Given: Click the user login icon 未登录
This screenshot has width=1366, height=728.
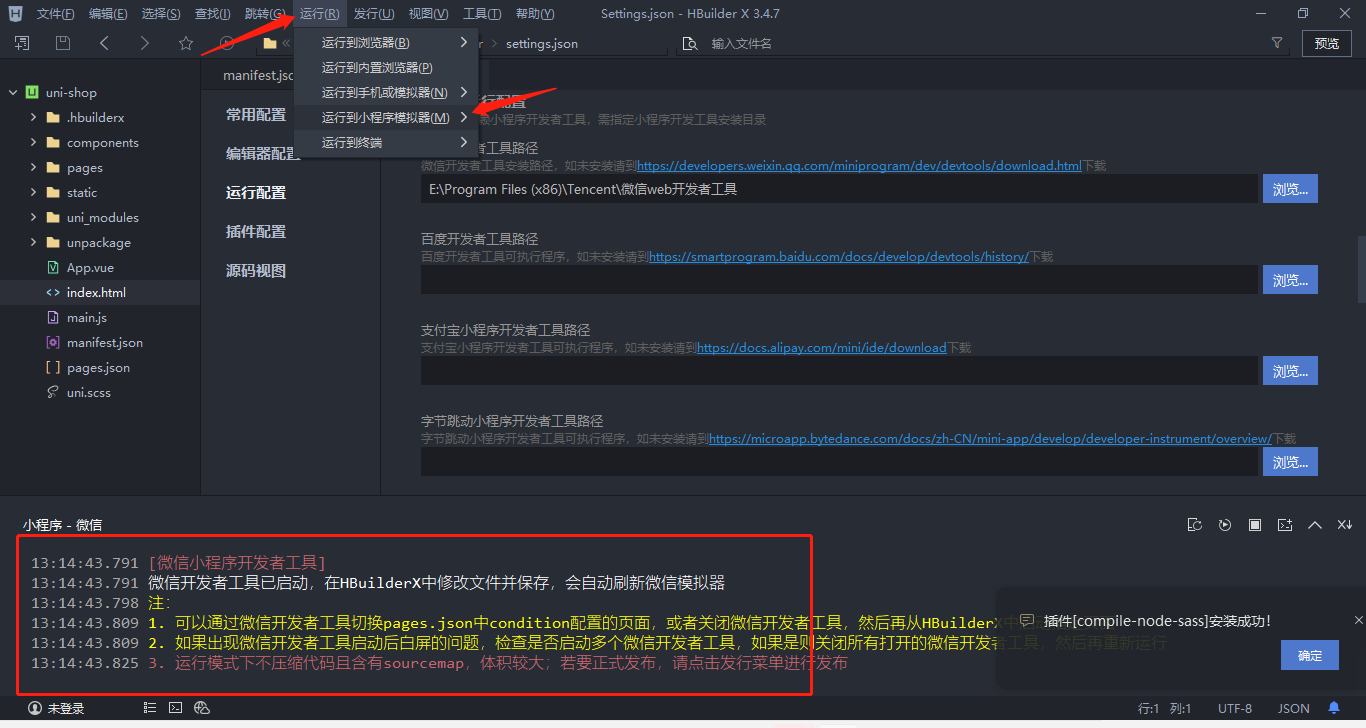Looking at the screenshot, I should click(56, 708).
